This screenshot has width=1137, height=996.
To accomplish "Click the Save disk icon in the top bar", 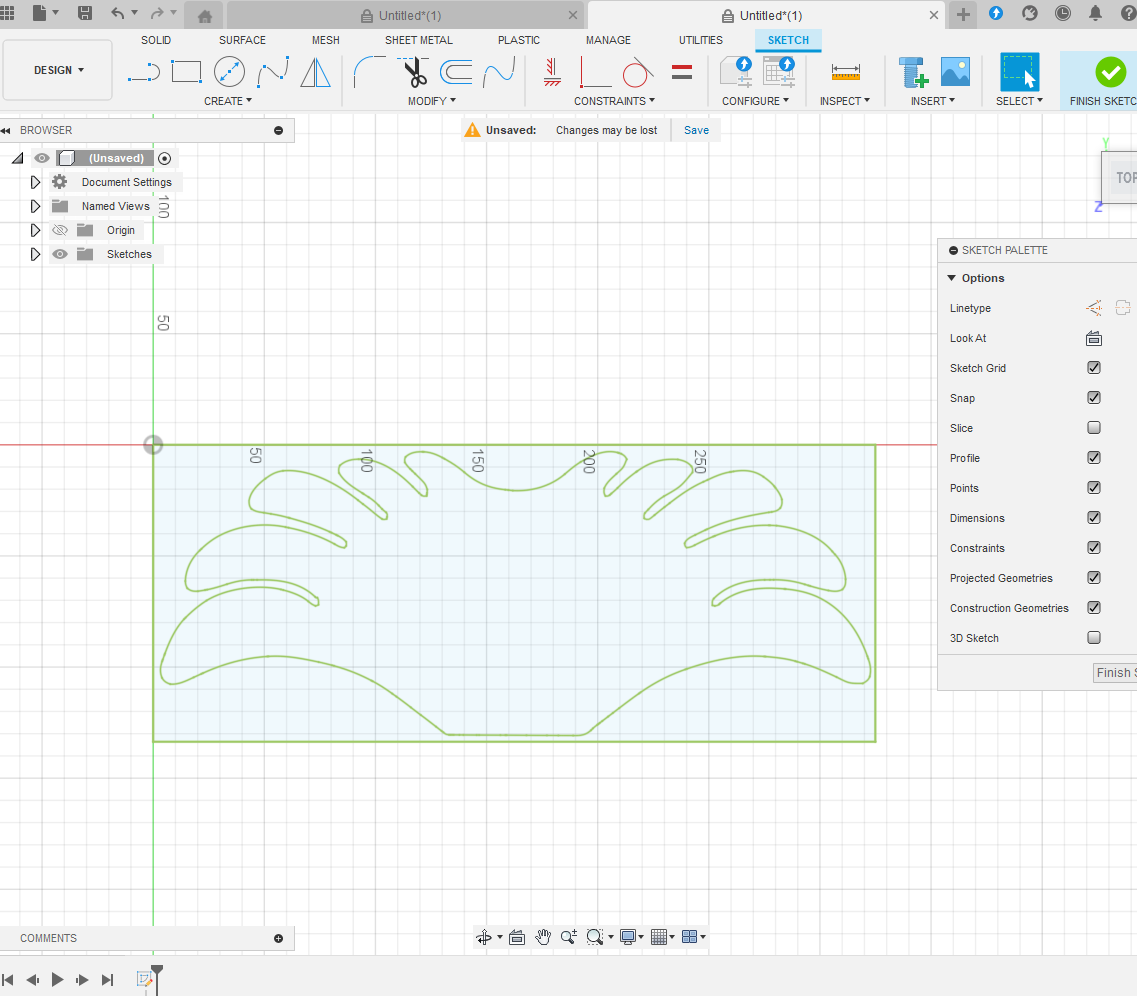I will 85,13.
